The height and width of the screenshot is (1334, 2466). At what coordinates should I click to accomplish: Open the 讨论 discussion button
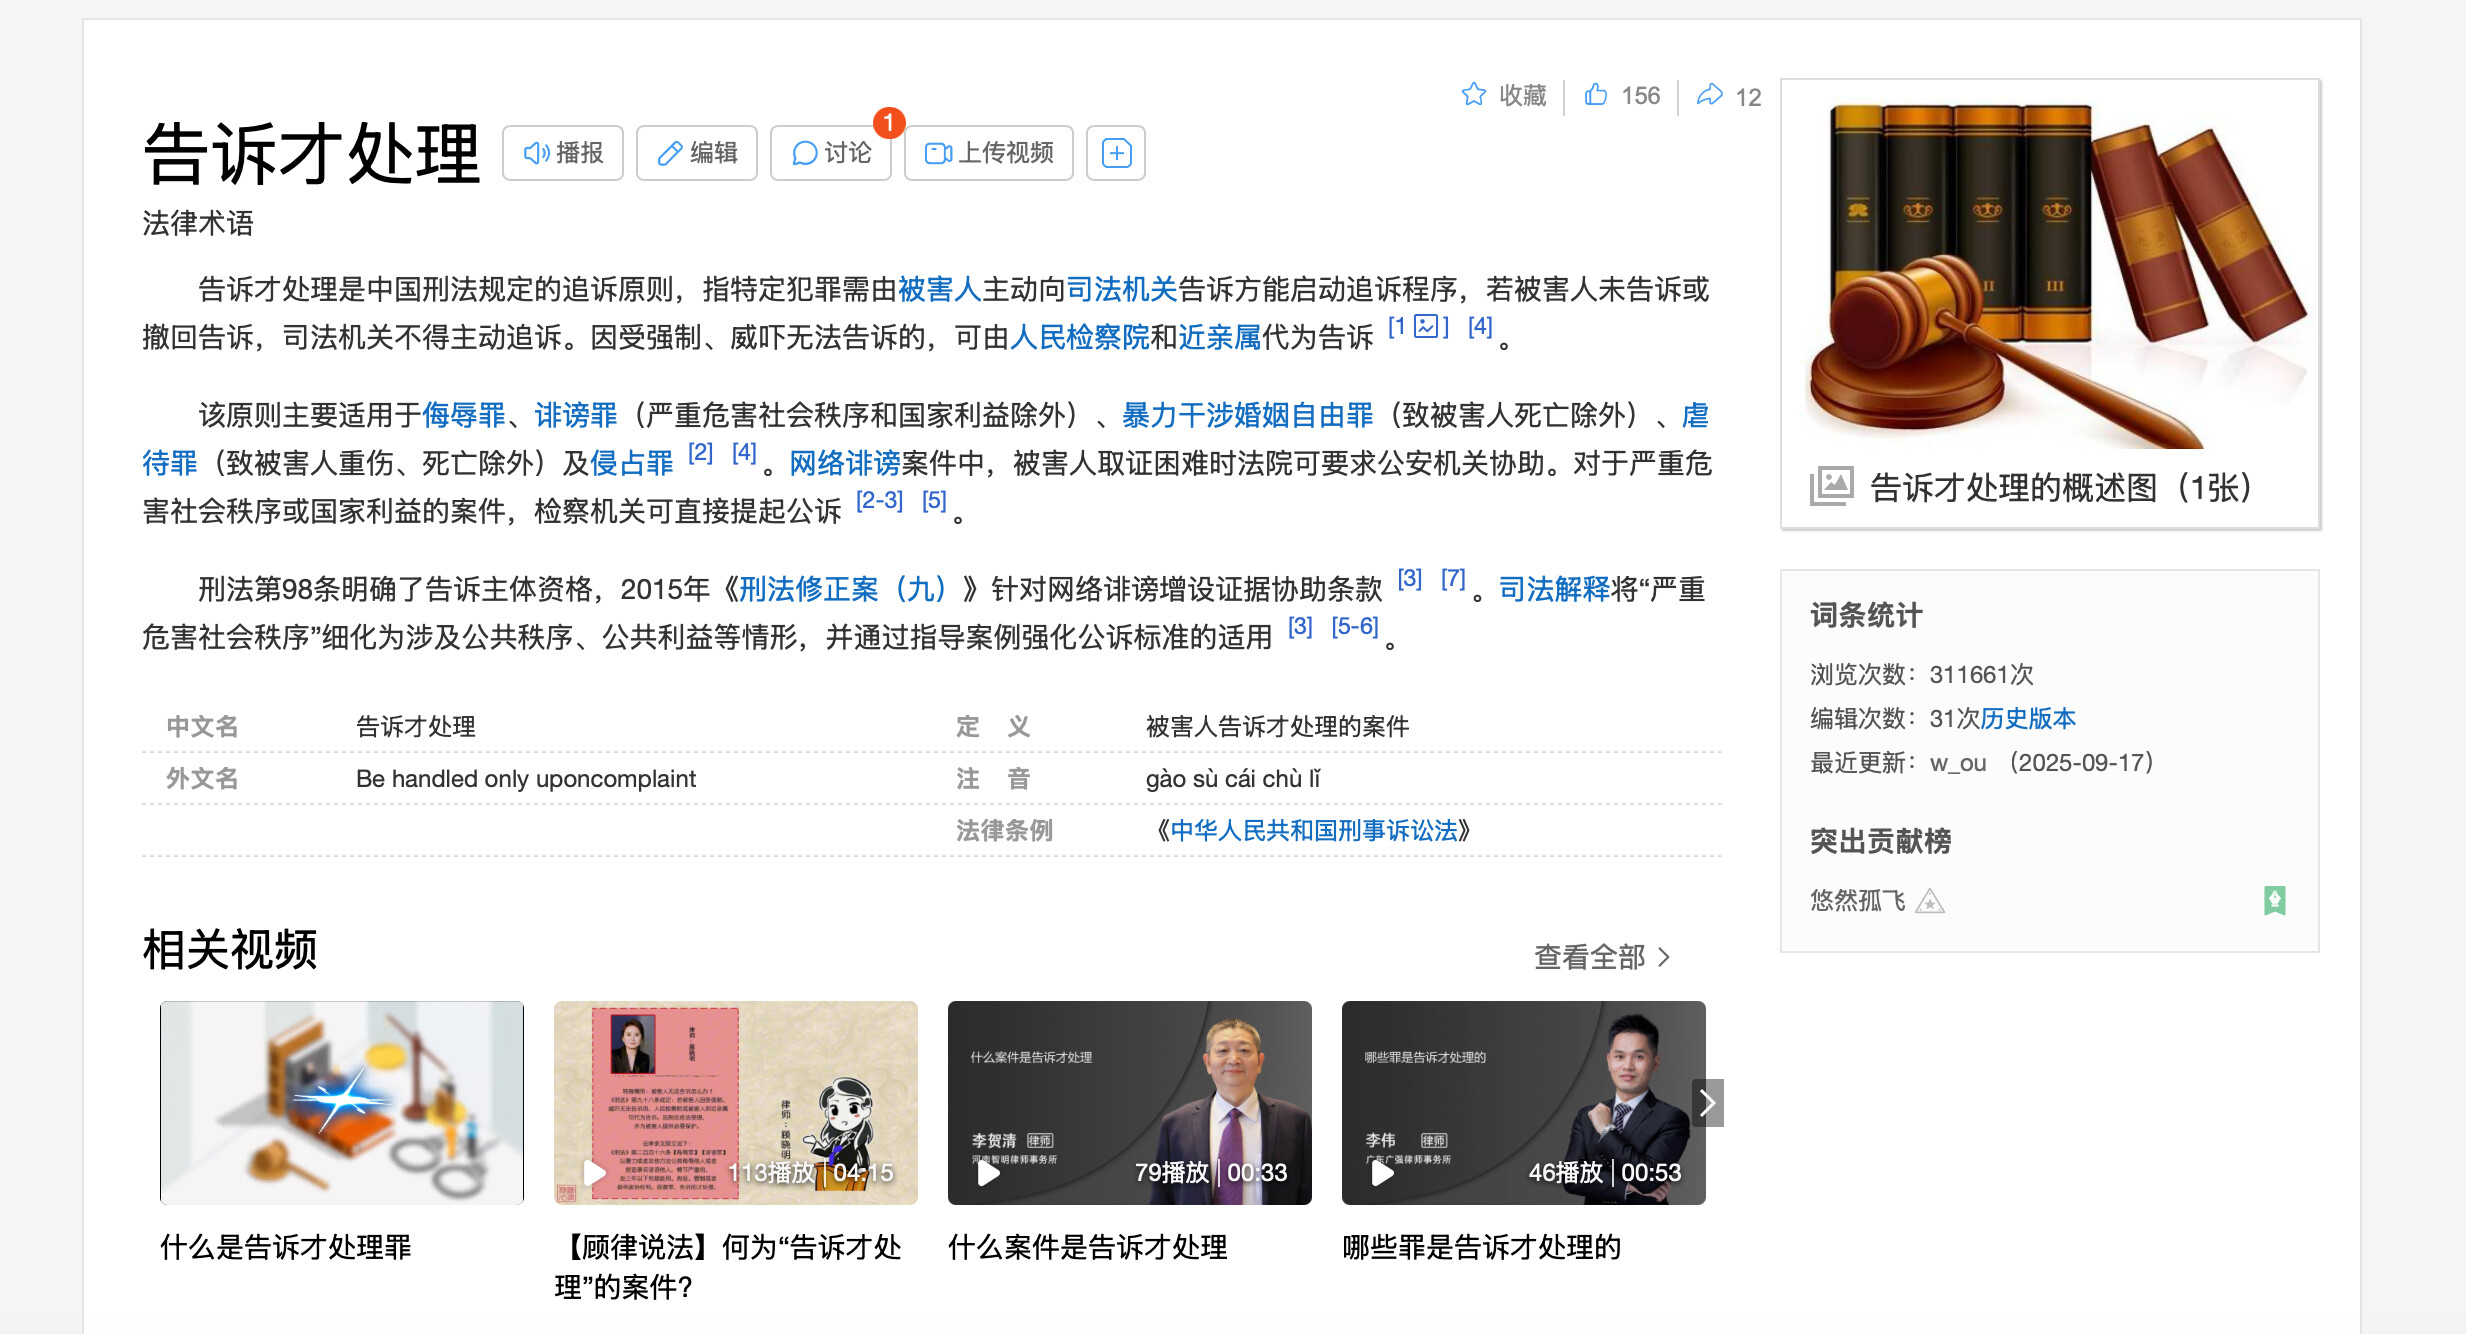(831, 153)
